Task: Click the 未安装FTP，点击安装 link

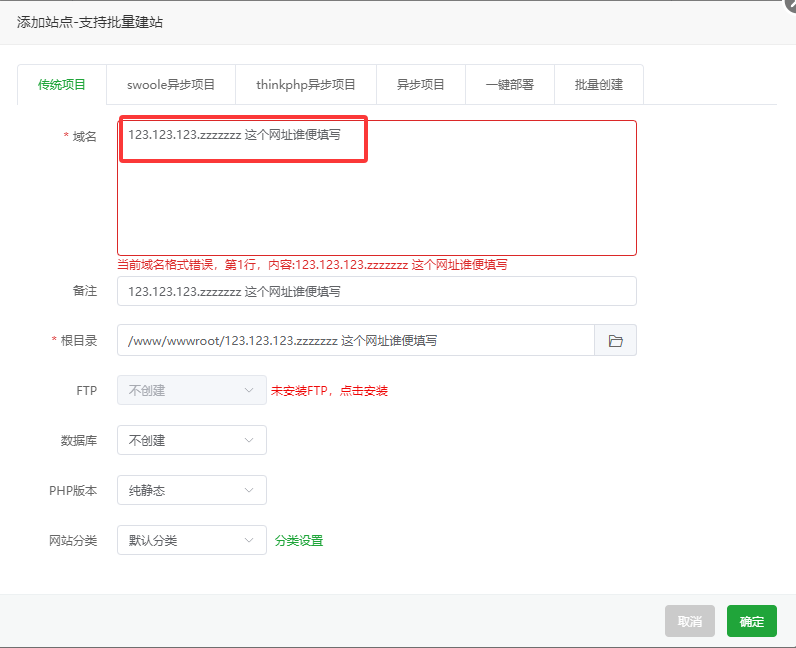Action: pos(329,391)
